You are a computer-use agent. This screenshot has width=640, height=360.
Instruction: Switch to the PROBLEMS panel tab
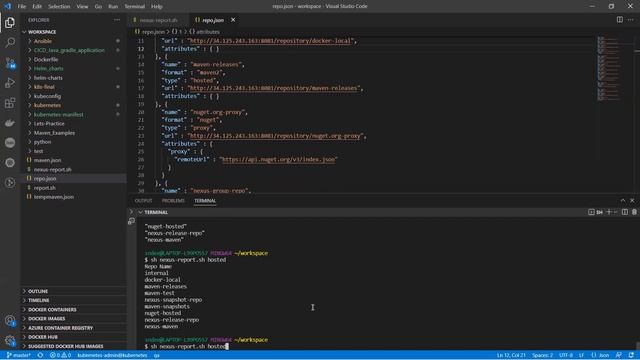pyautogui.click(x=173, y=201)
